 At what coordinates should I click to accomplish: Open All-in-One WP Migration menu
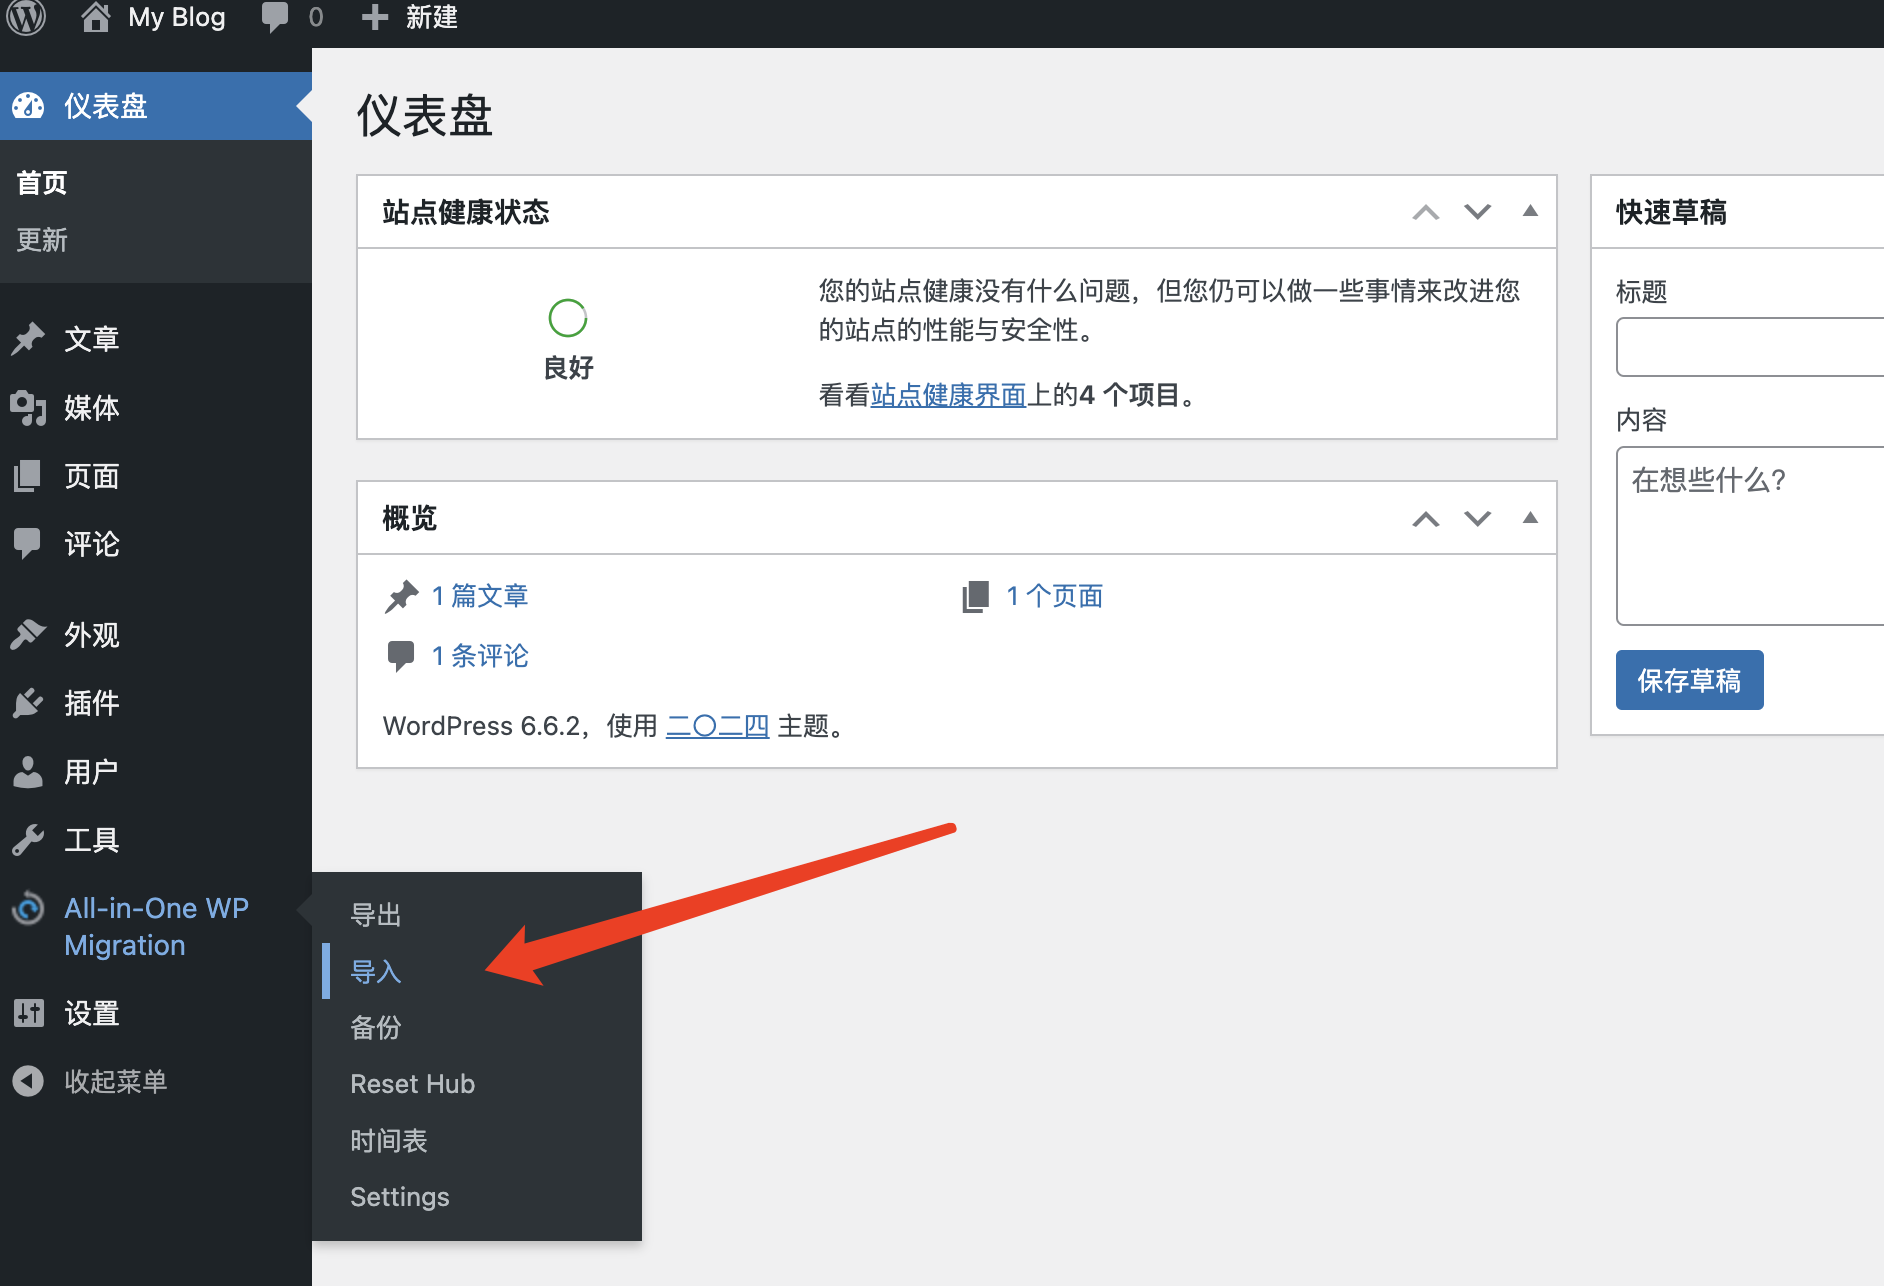click(156, 926)
